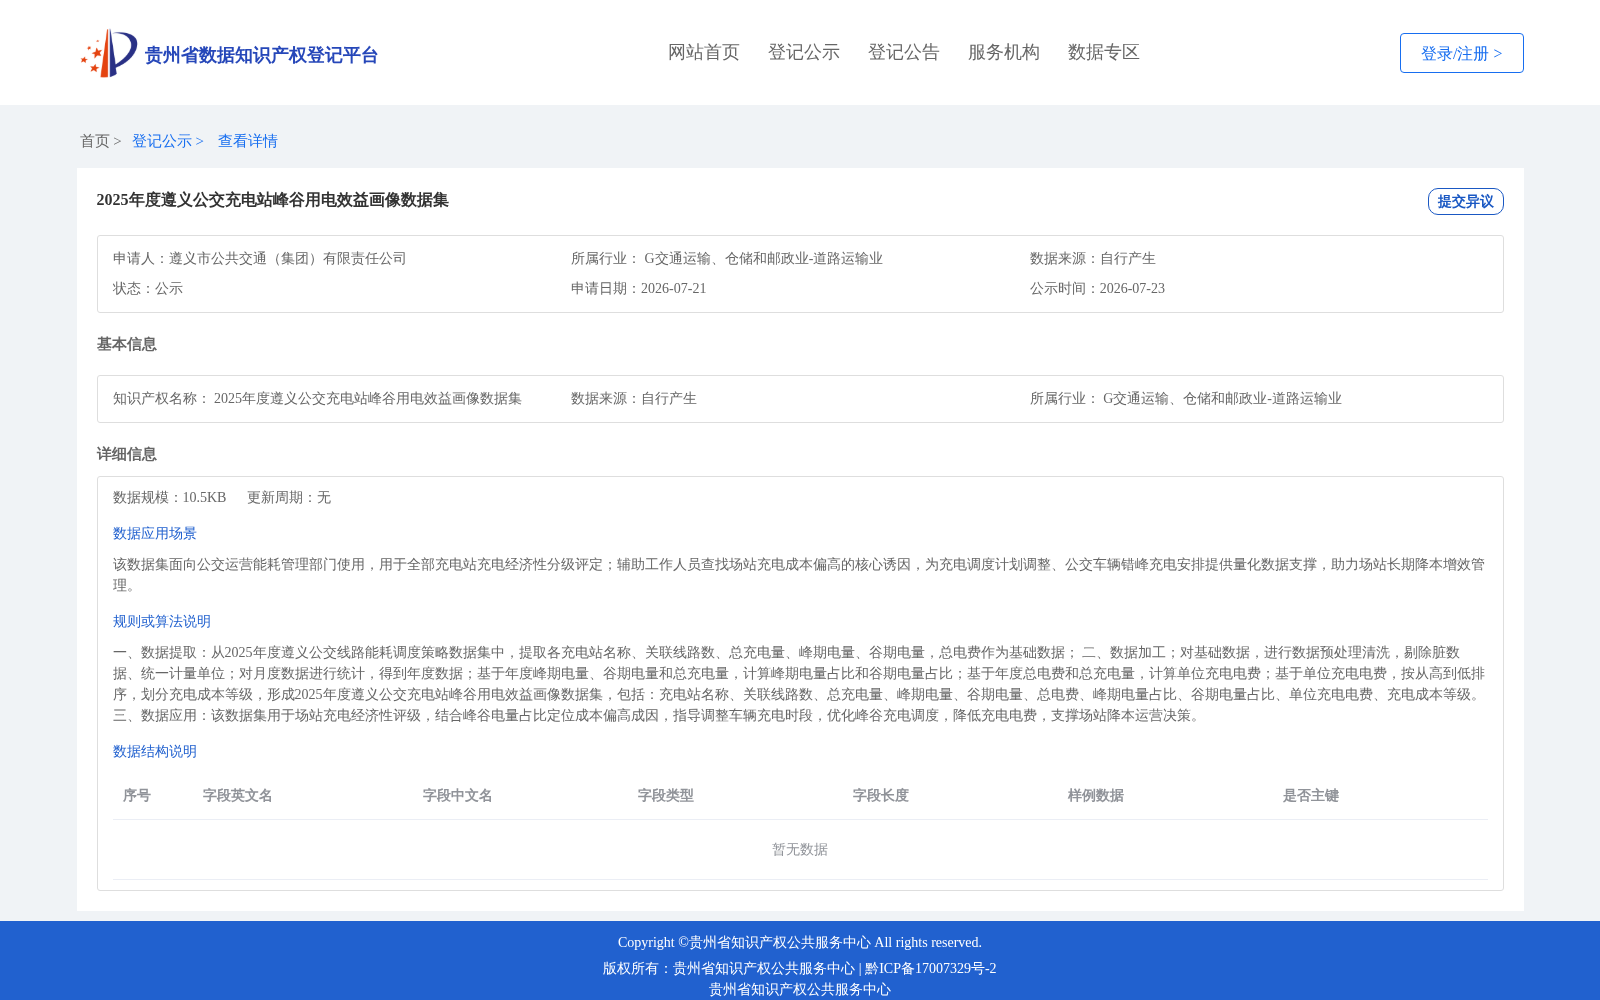
Task: Click the 字段类型 column header
Action: 666,795
